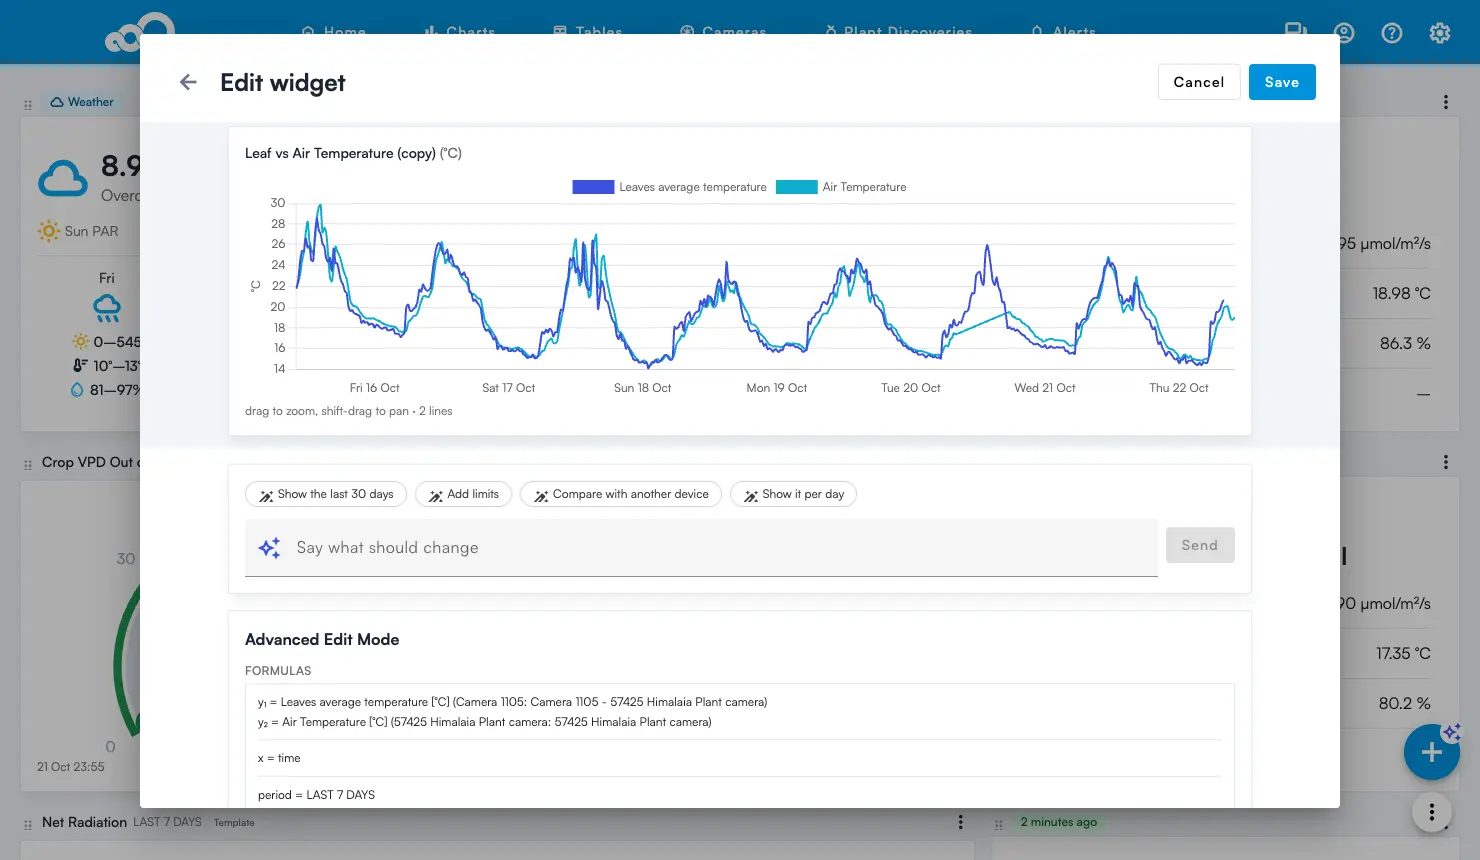Image resolution: width=1480 pixels, height=860 pixels.
Task: Open the Crop VPD row three-dot menu
Action: [x=1446, y=462]
